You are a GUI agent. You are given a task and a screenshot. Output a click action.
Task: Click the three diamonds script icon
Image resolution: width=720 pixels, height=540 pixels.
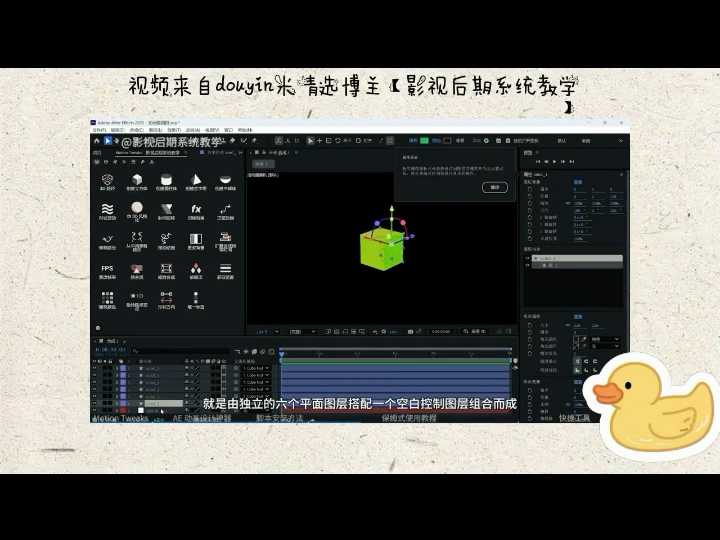[196, 268]
